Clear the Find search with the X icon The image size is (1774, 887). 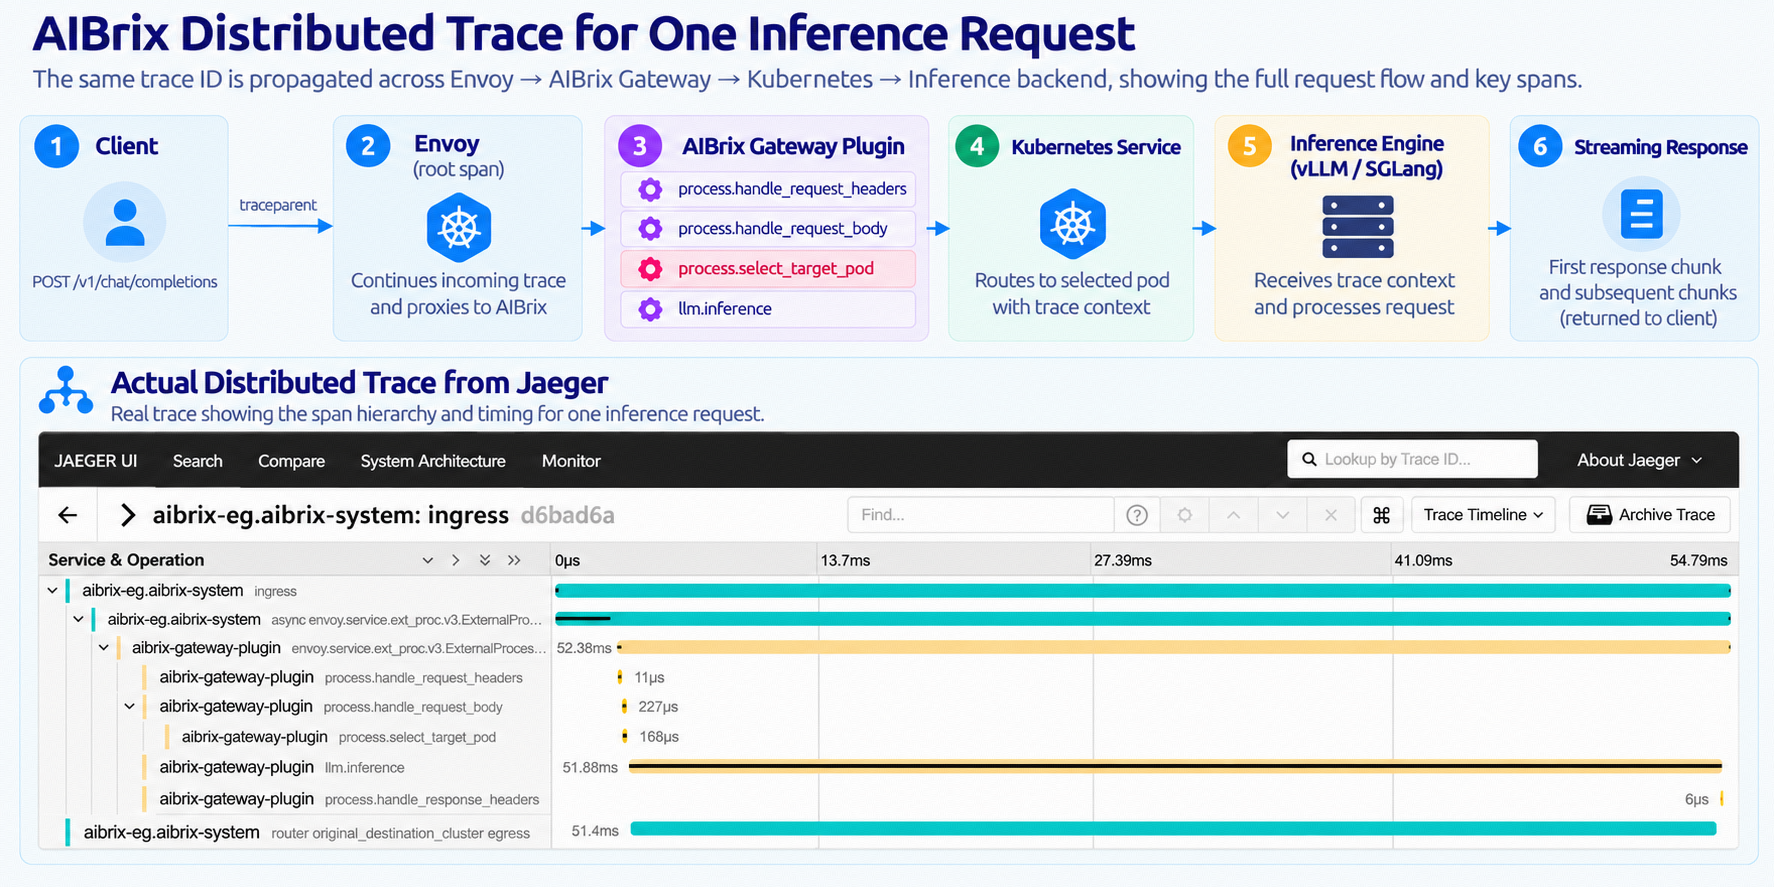click(1331, 515)
